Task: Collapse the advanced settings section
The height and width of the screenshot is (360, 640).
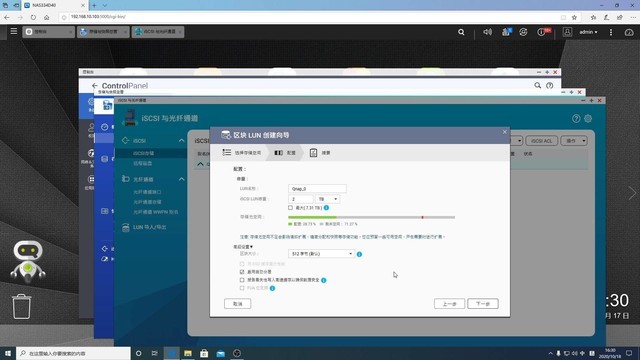Action: [x=243, y=247]
